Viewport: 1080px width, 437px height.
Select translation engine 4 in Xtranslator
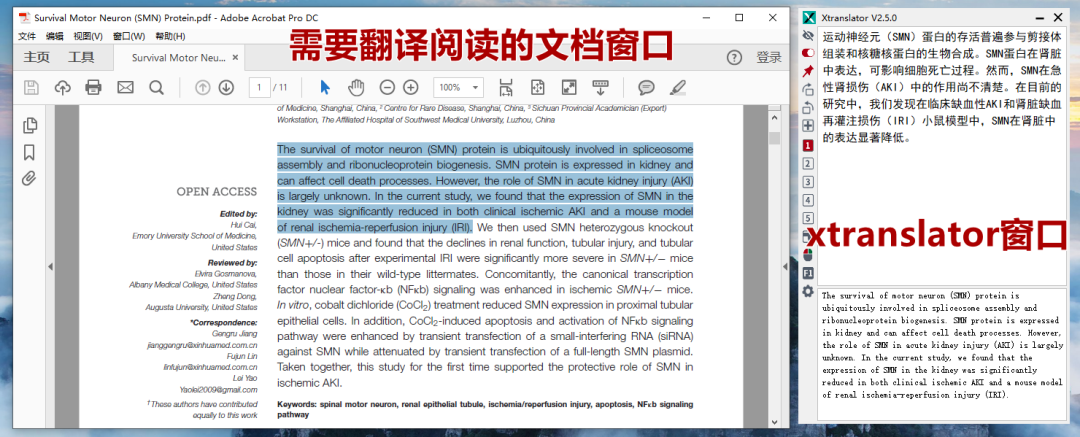coord(808,200)
